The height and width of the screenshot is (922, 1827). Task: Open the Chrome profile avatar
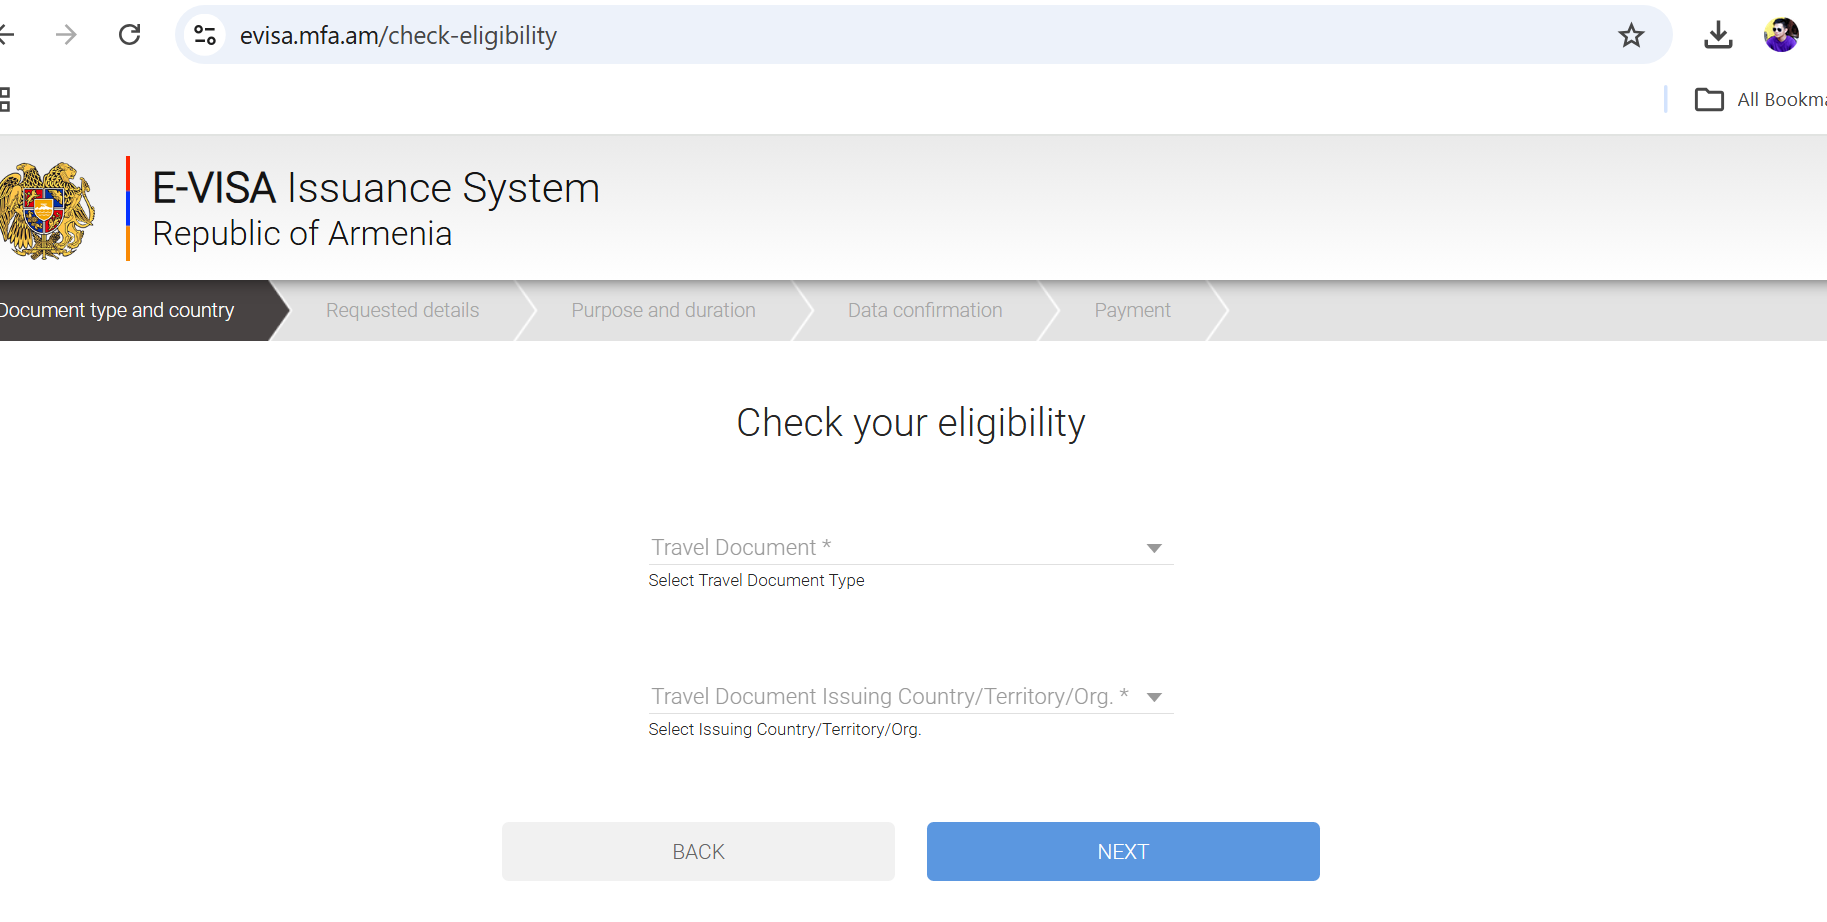[x=1781, y=35]
